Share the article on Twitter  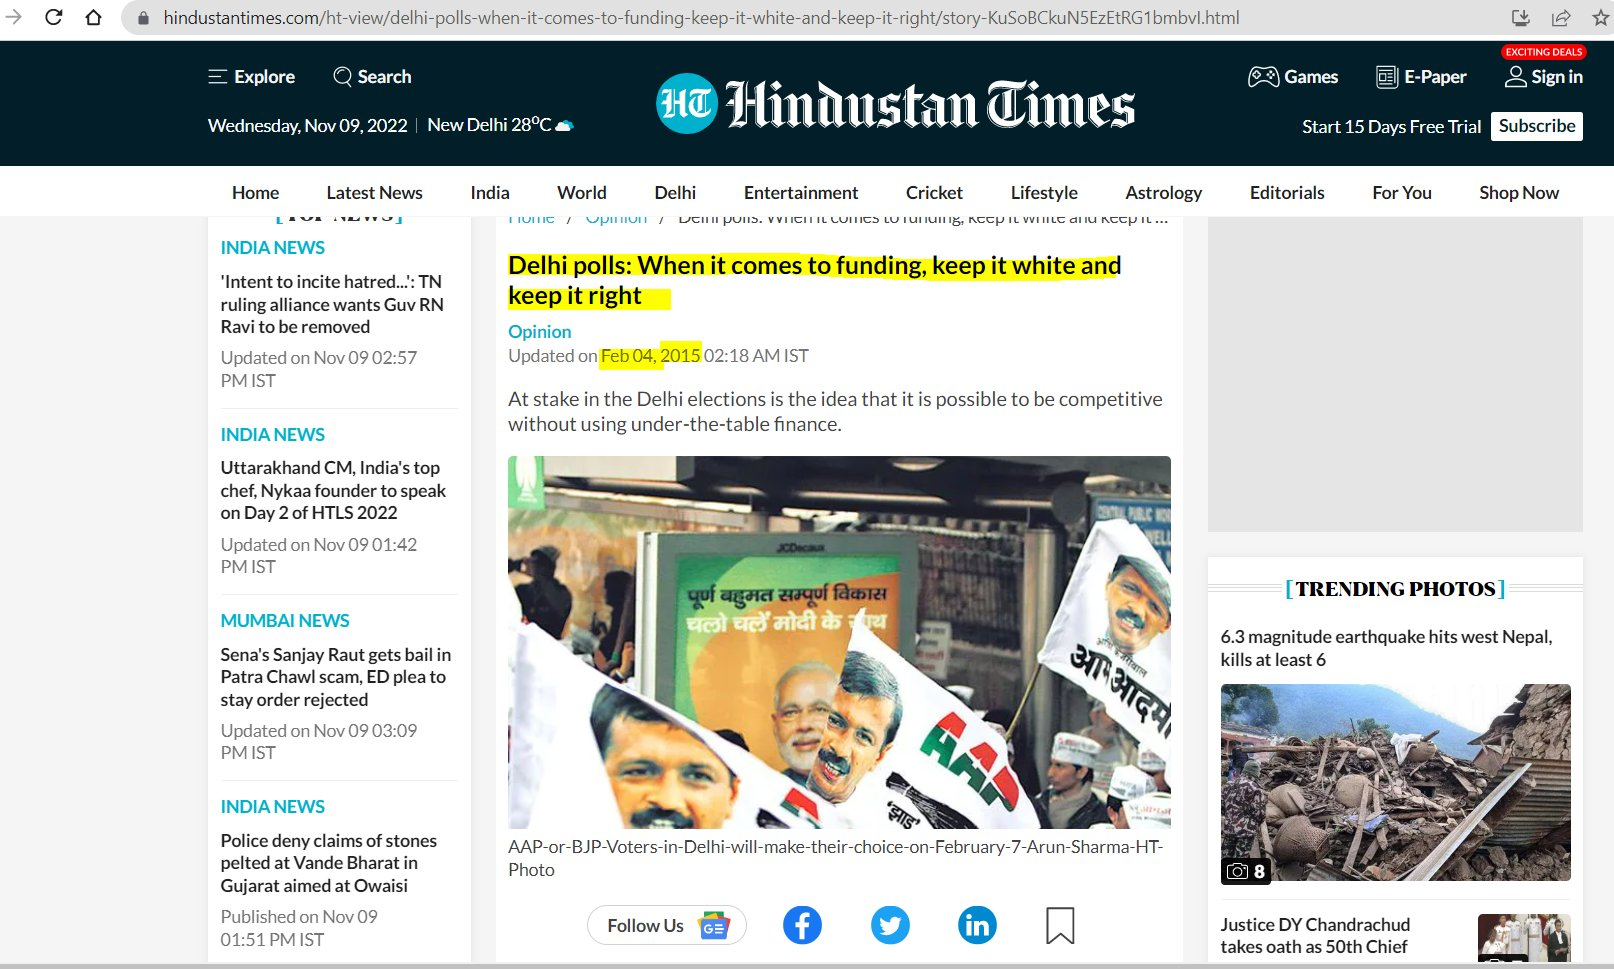pos(890,925)
